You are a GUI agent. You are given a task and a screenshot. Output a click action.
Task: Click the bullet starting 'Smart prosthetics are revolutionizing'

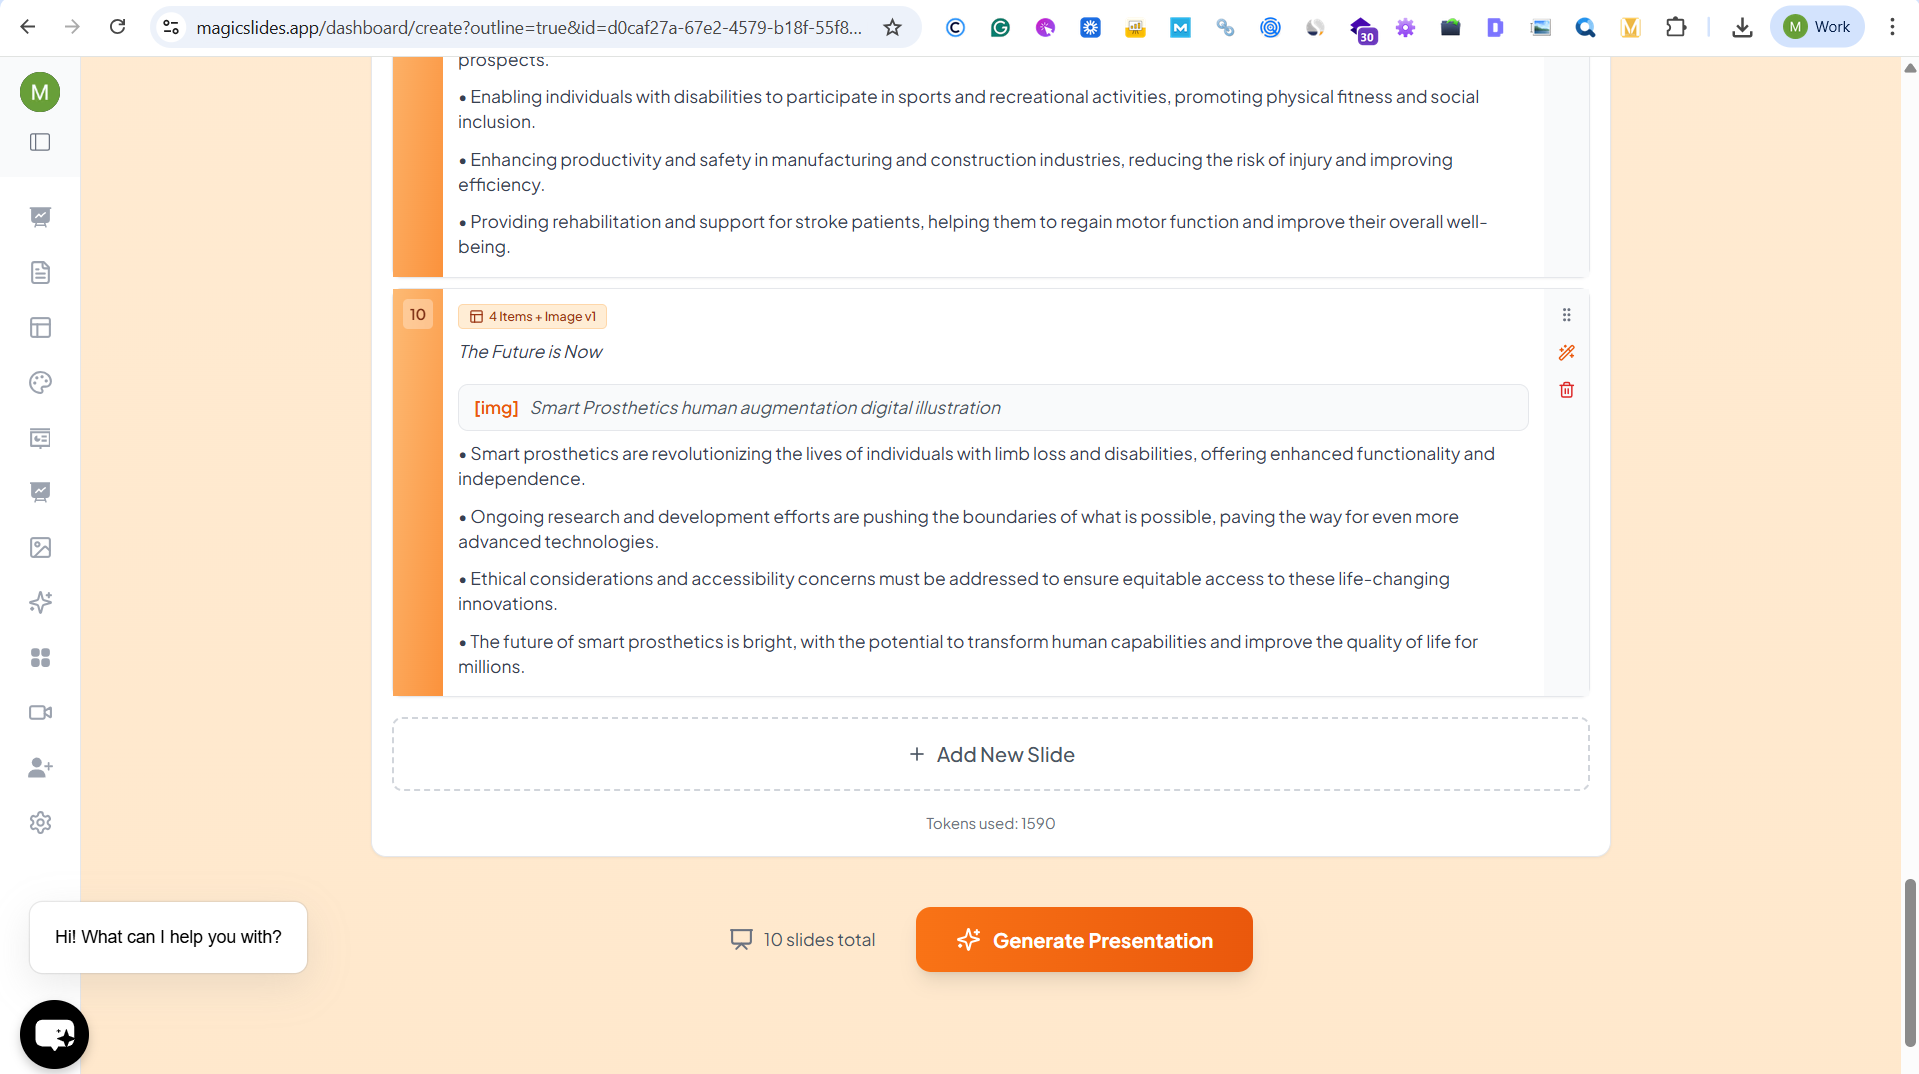click(x=976, y=466)
